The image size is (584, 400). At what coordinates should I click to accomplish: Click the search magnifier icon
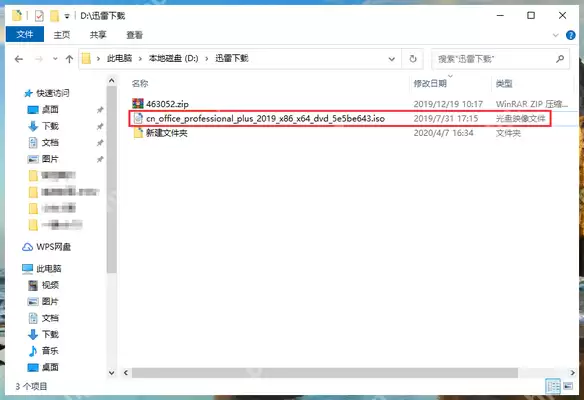(560, 59)
